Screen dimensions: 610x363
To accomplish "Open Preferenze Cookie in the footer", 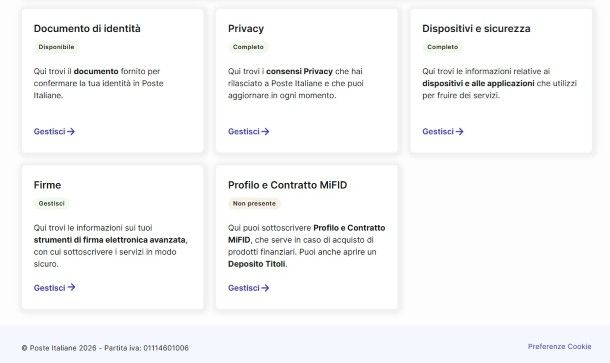I will coord(559,347).
